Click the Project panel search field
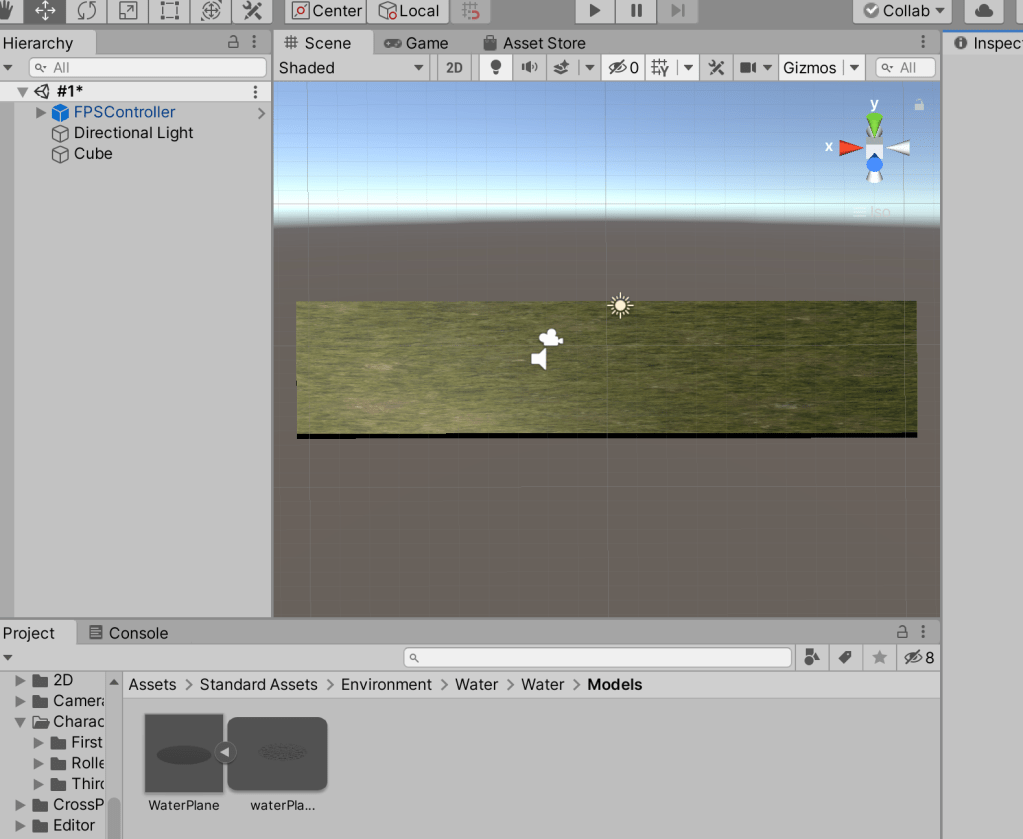The image size is (1023, 839). 598,658
